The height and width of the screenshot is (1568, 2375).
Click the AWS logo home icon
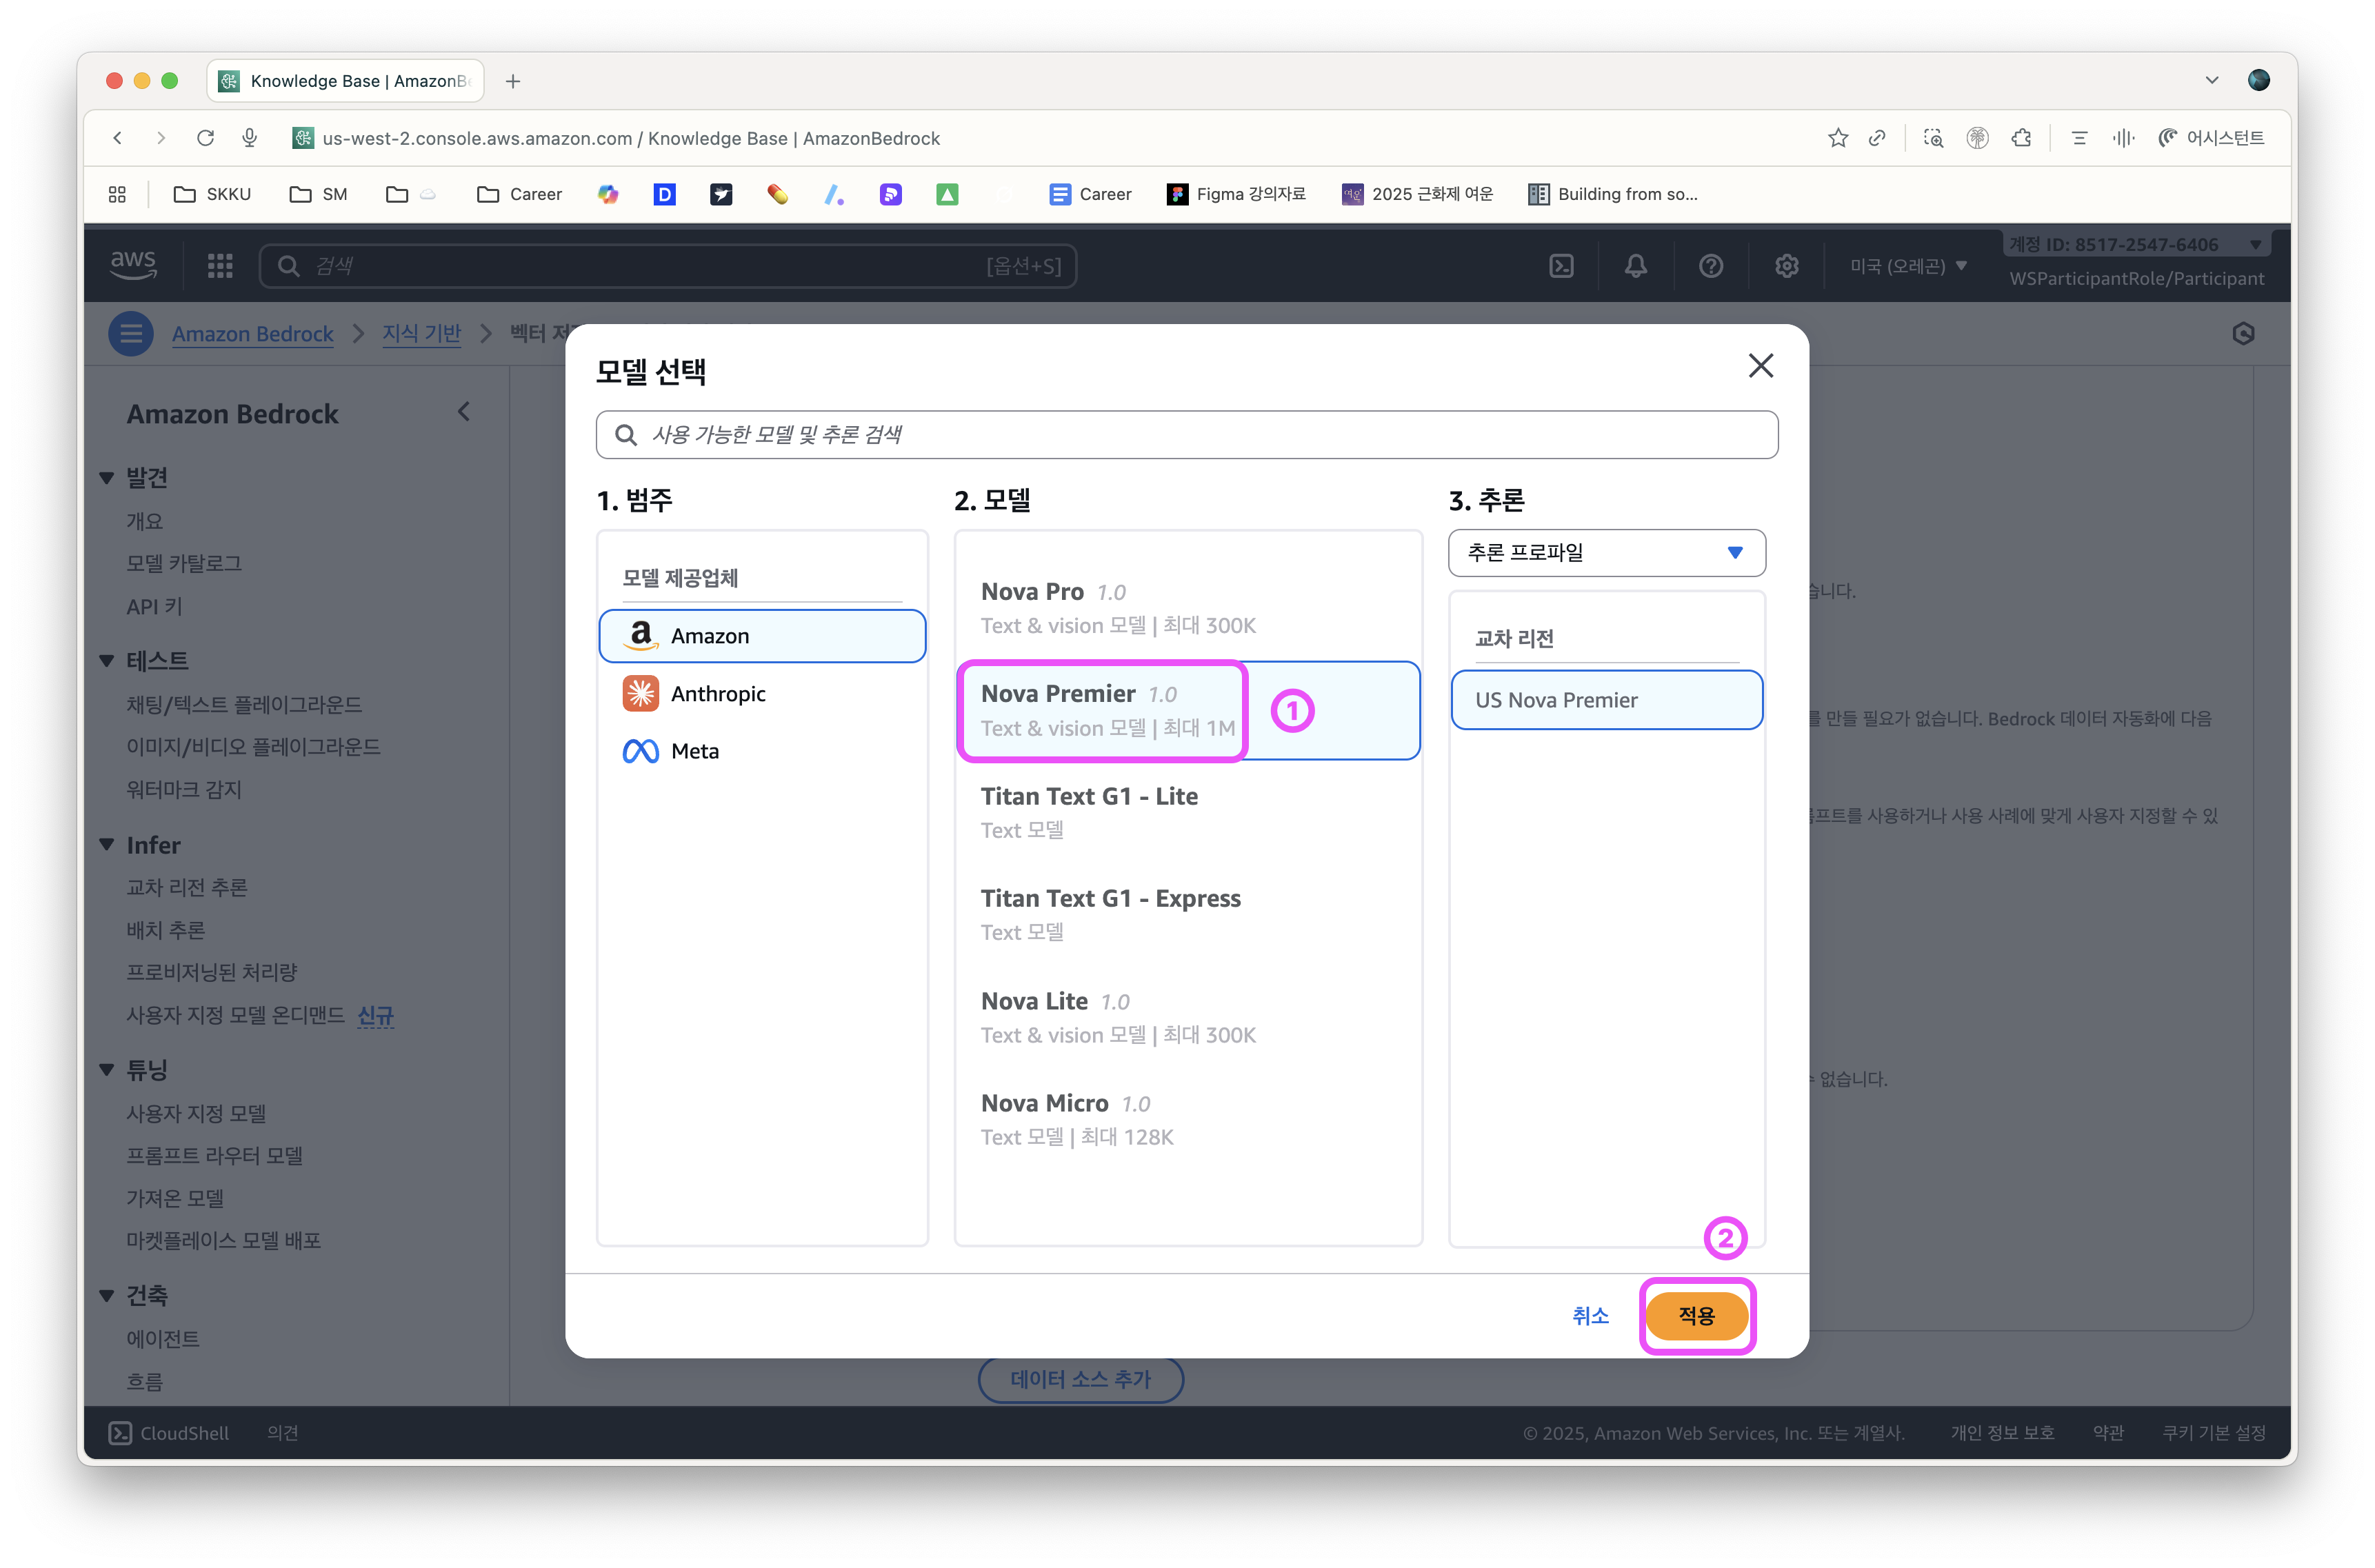(133, 265)
